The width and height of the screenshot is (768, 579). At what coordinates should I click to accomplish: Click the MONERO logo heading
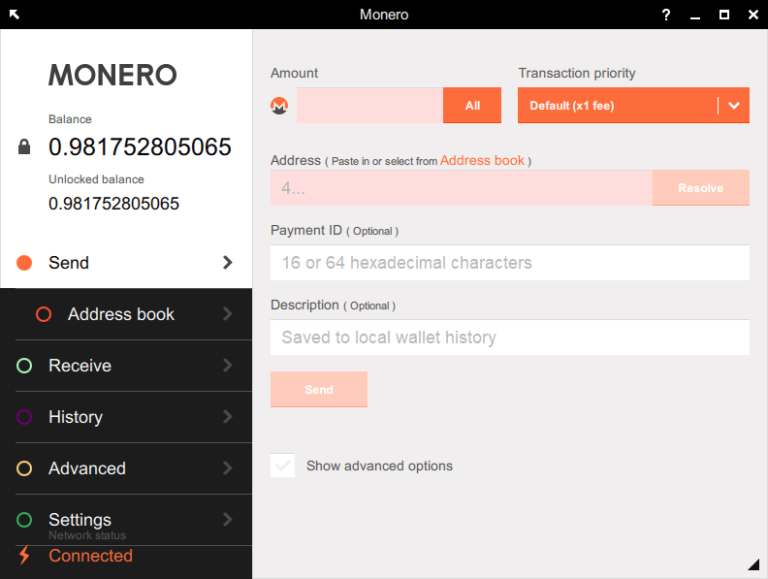pyautogui.click(x=113, y=75)
